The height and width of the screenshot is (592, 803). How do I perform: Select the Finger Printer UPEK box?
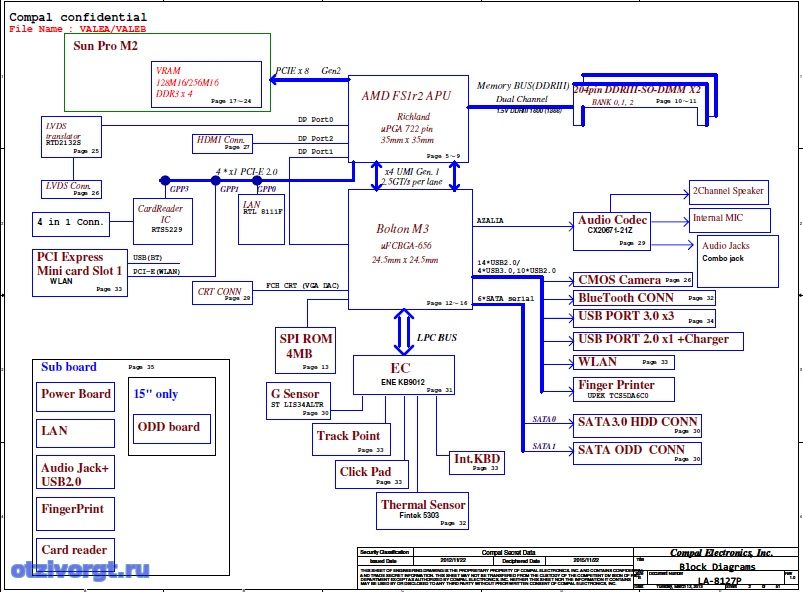(623, 389)
